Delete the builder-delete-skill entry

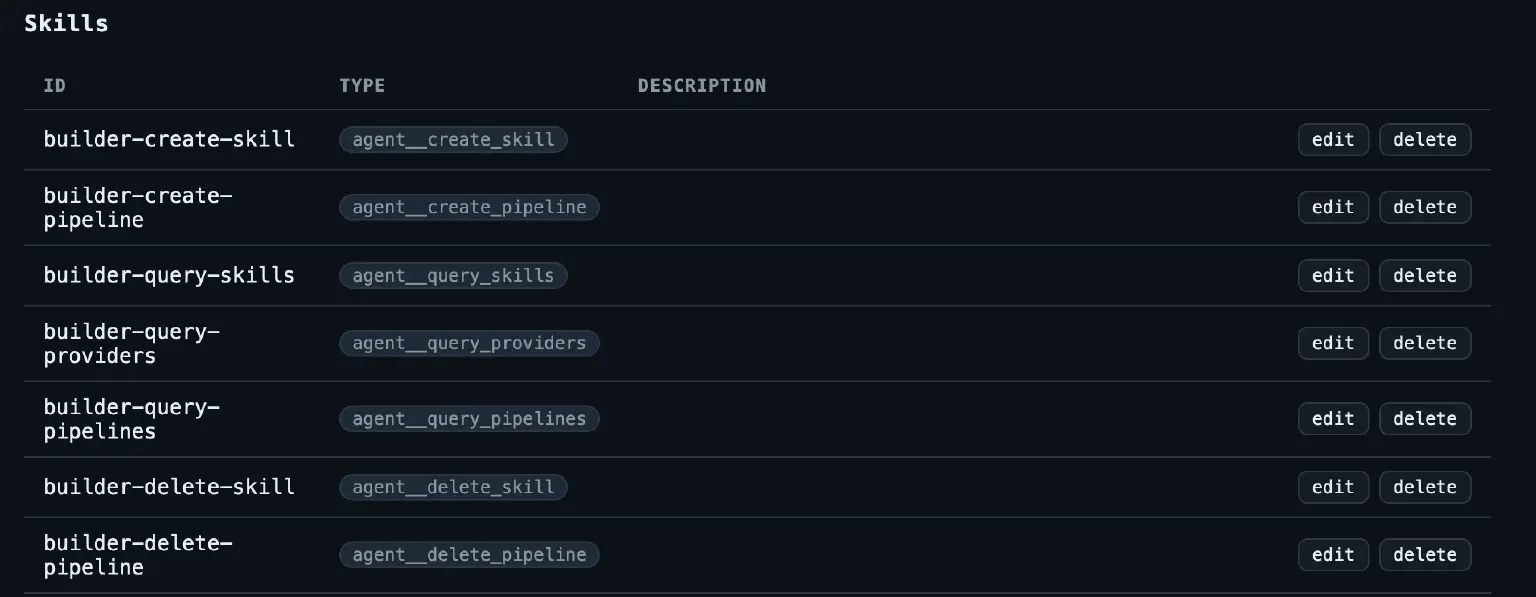click(x=1425, y=487)
